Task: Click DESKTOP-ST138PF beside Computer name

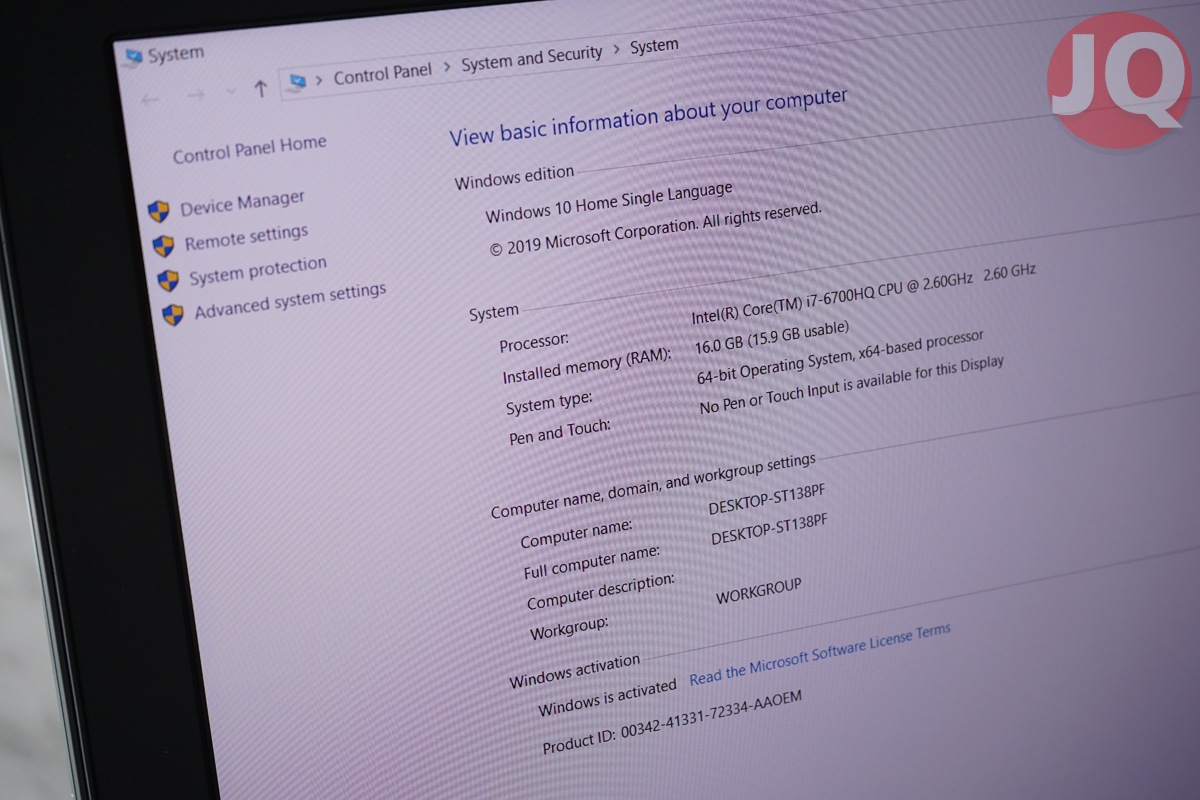Action: click(768, 499)
